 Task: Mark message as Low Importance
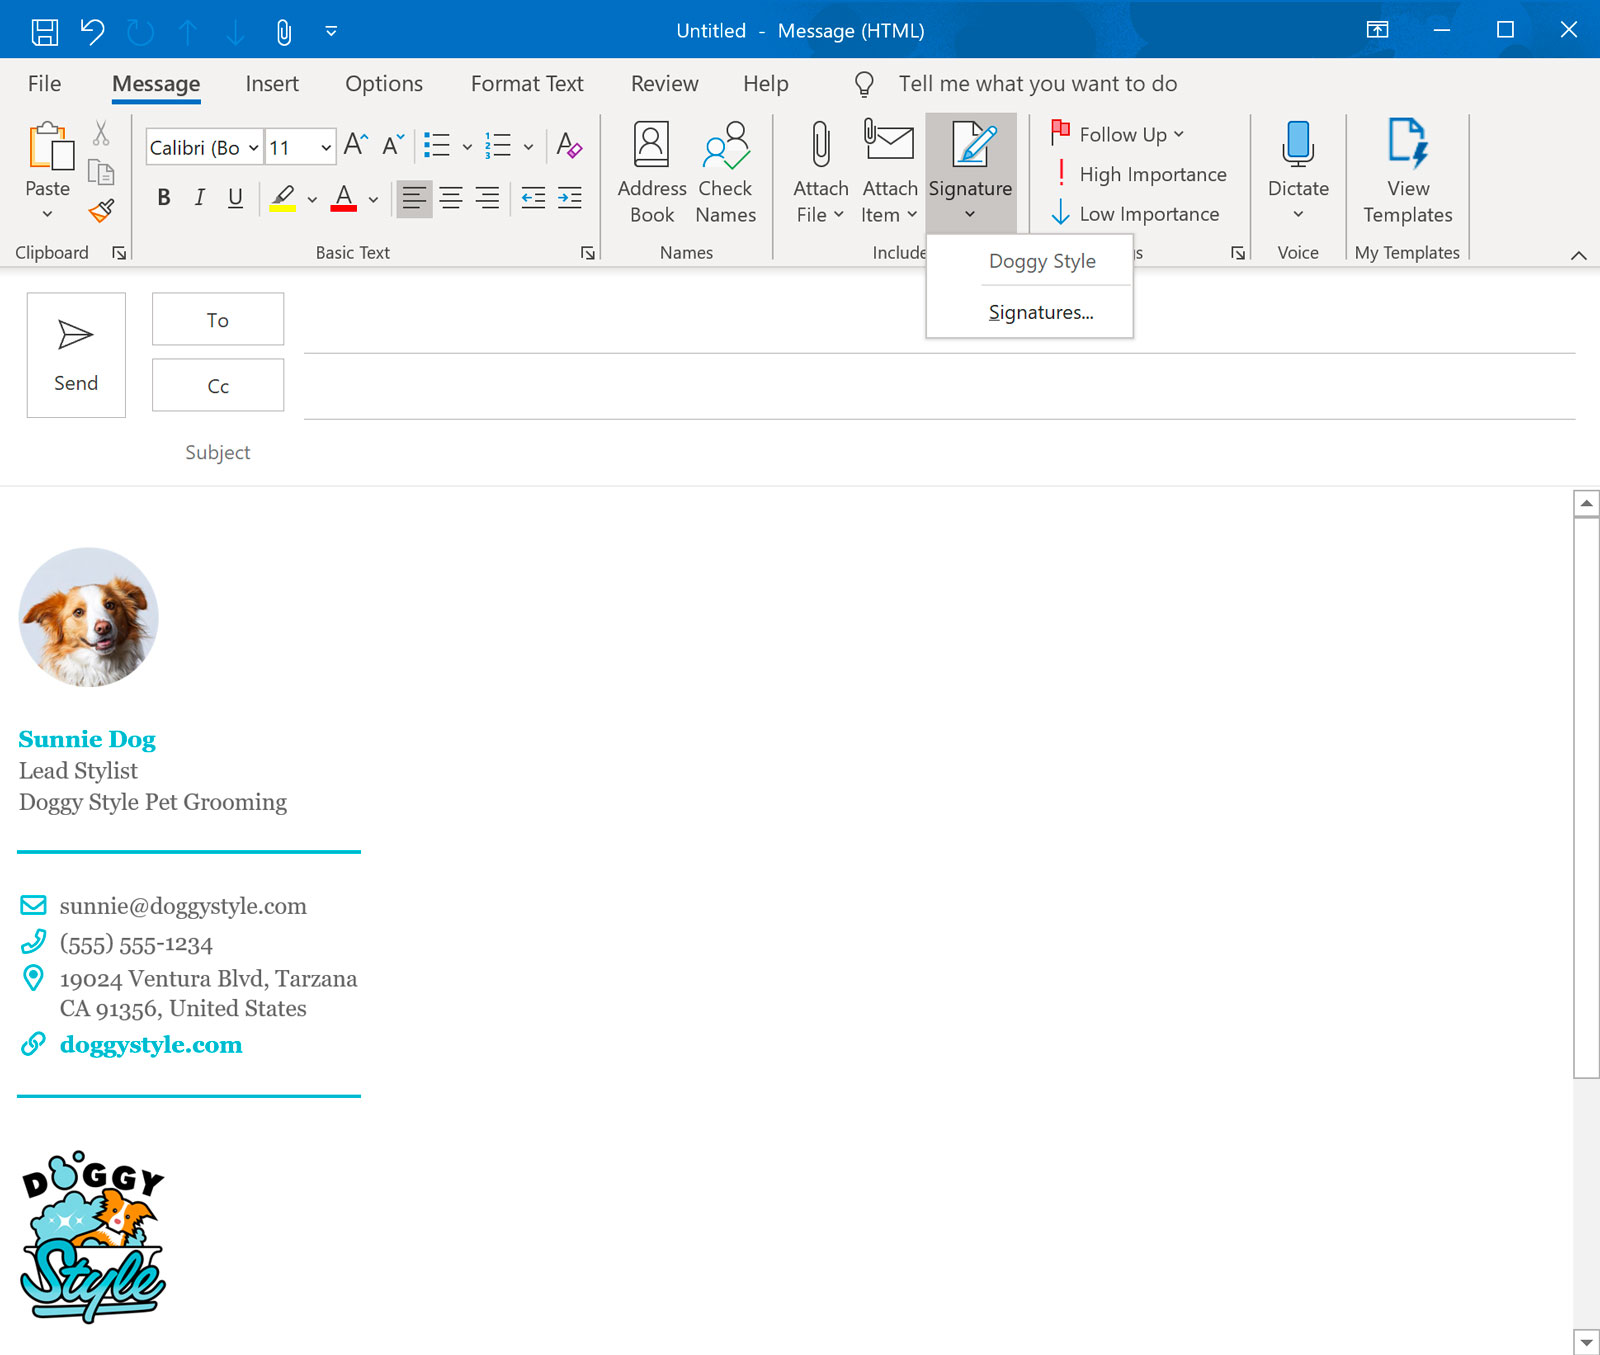1135,214
